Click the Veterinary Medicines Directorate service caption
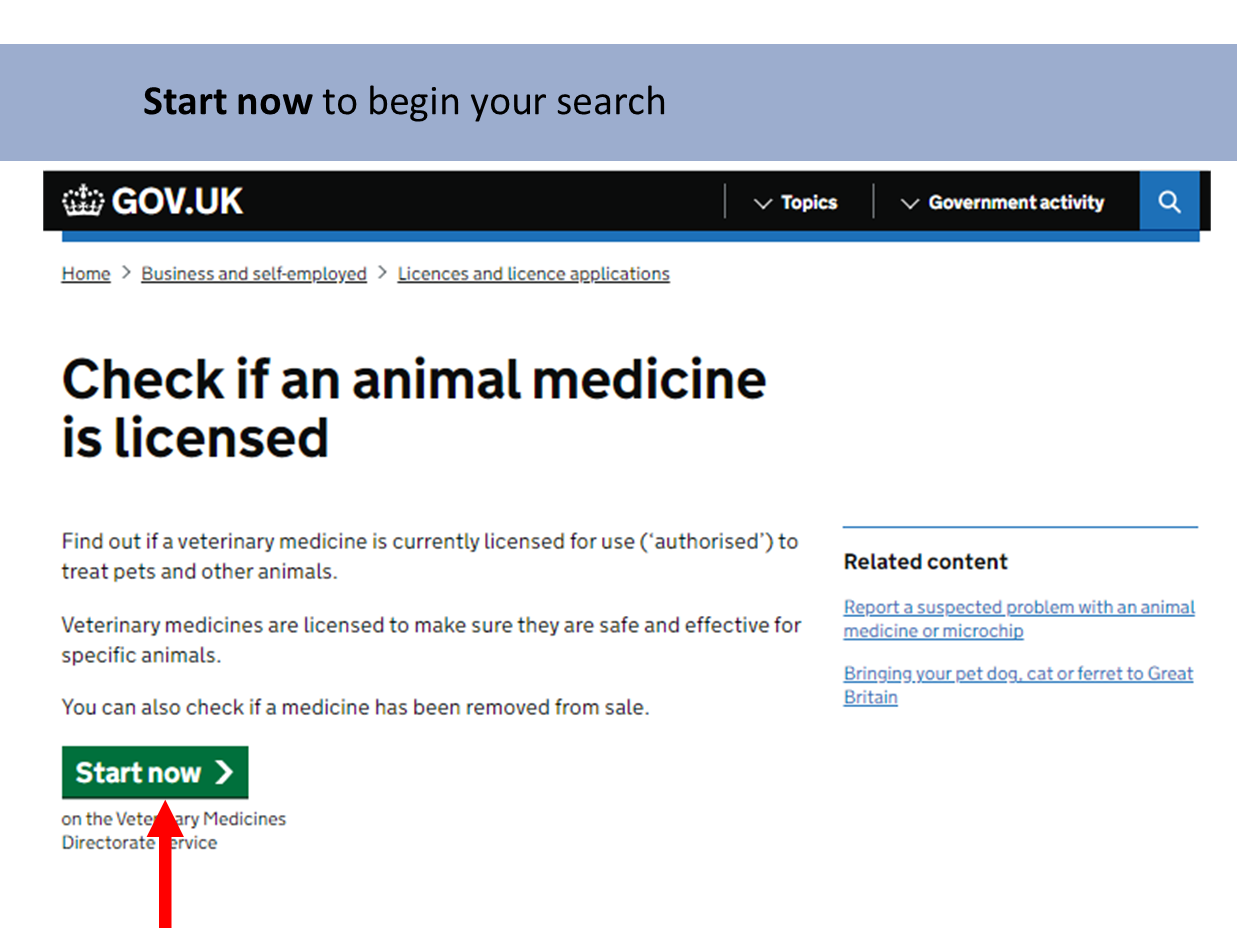This screenshot has width=1237, height=928. 174,830
